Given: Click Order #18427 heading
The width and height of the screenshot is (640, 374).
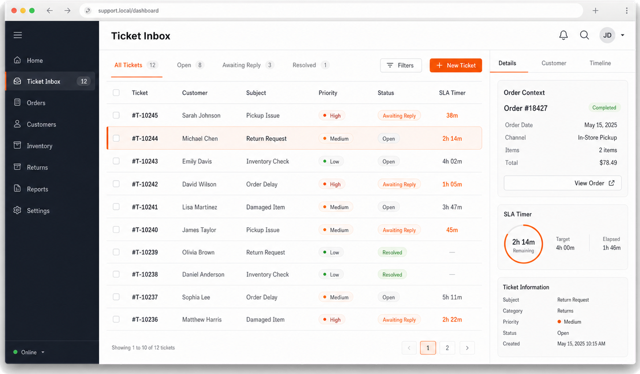Looking at the screenshot, I should click(525, 108).
